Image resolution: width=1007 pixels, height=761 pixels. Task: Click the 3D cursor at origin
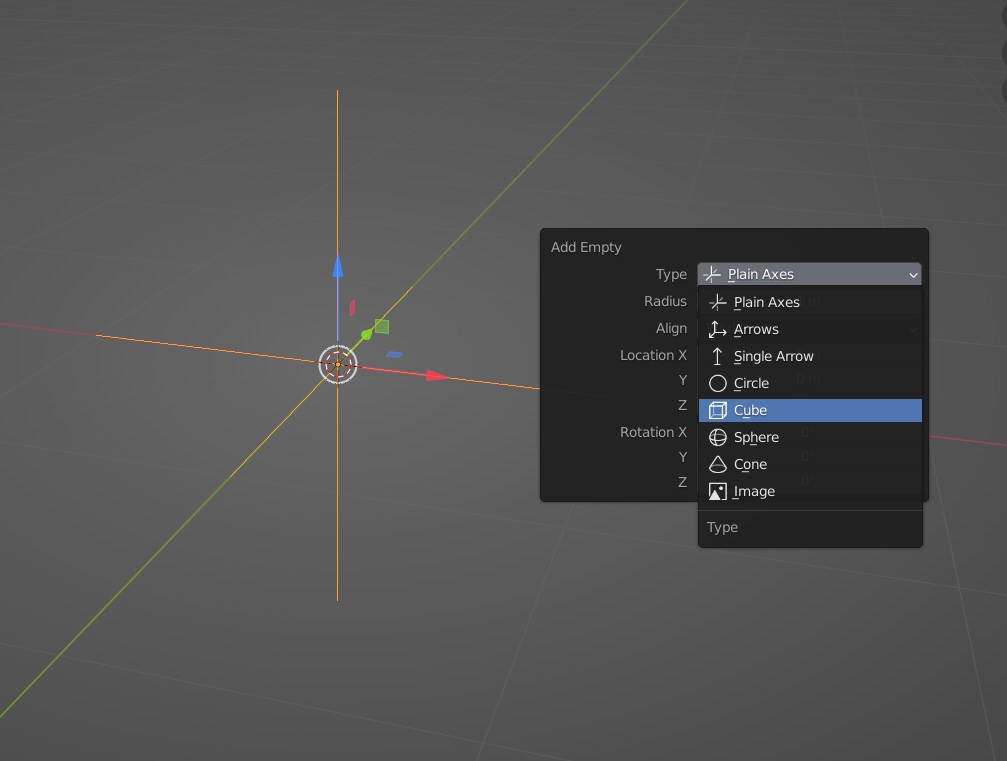tap(338, 365)
